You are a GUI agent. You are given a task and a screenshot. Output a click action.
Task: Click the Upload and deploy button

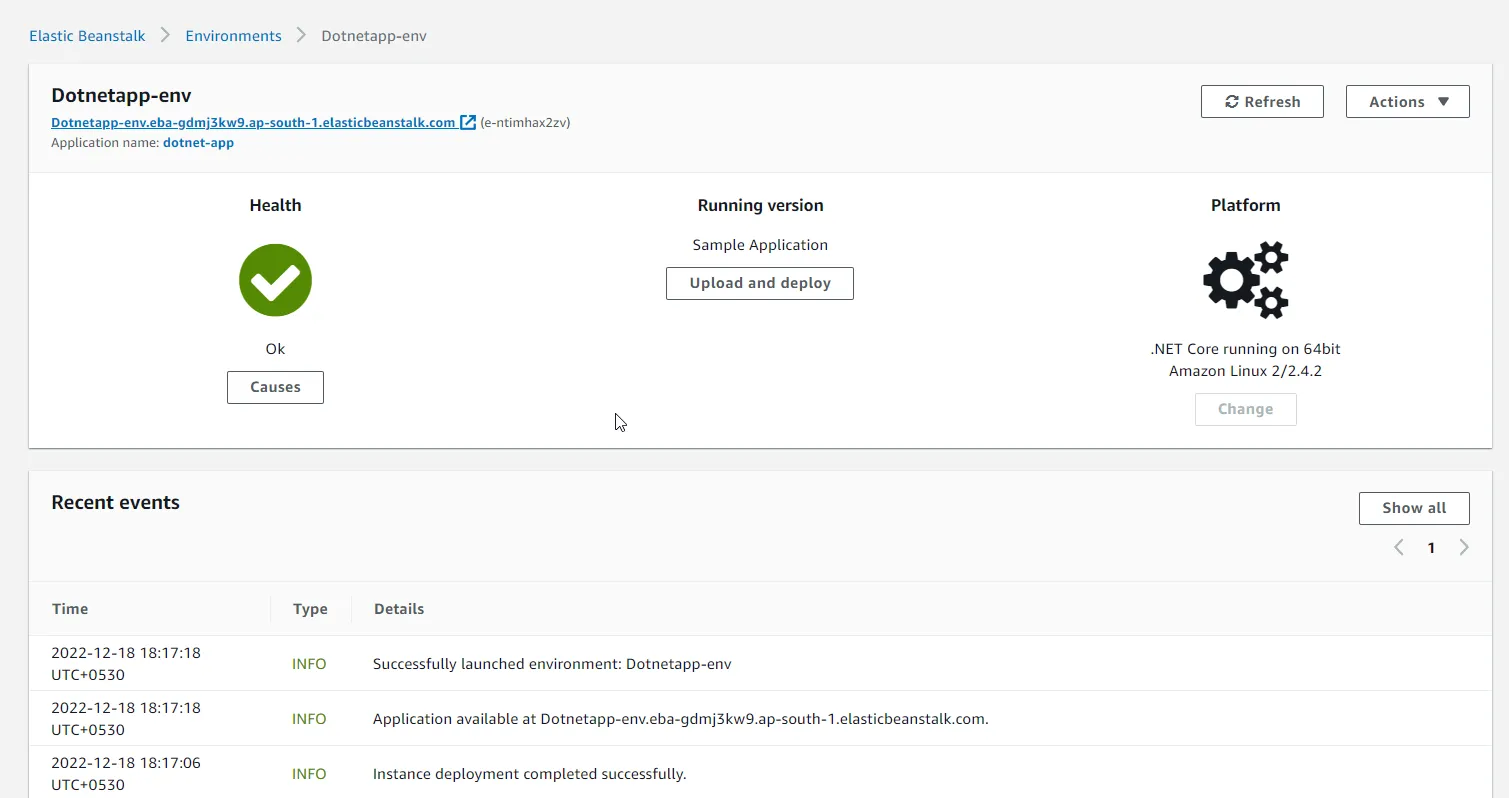coord(759,283)
